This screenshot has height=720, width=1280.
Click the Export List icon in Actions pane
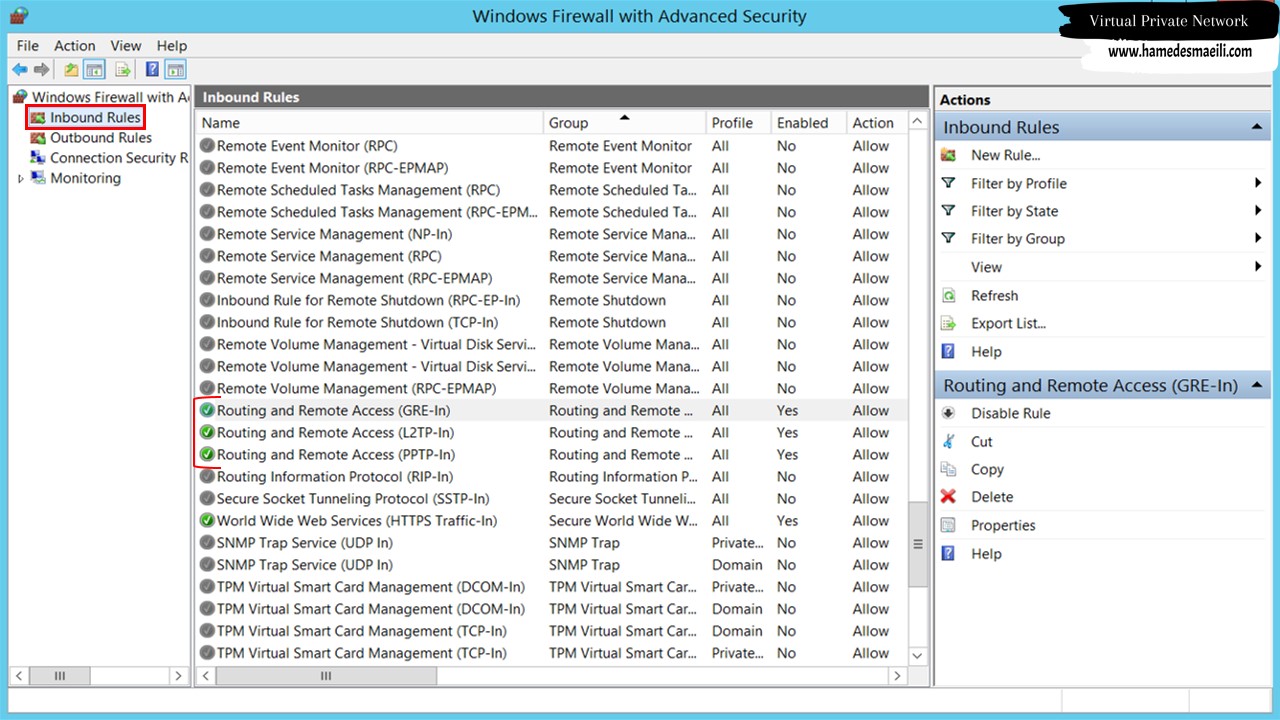949,323
